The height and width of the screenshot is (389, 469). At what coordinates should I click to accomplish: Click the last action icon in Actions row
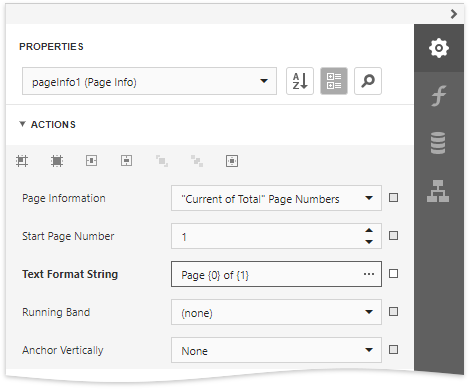coord(232,161)
